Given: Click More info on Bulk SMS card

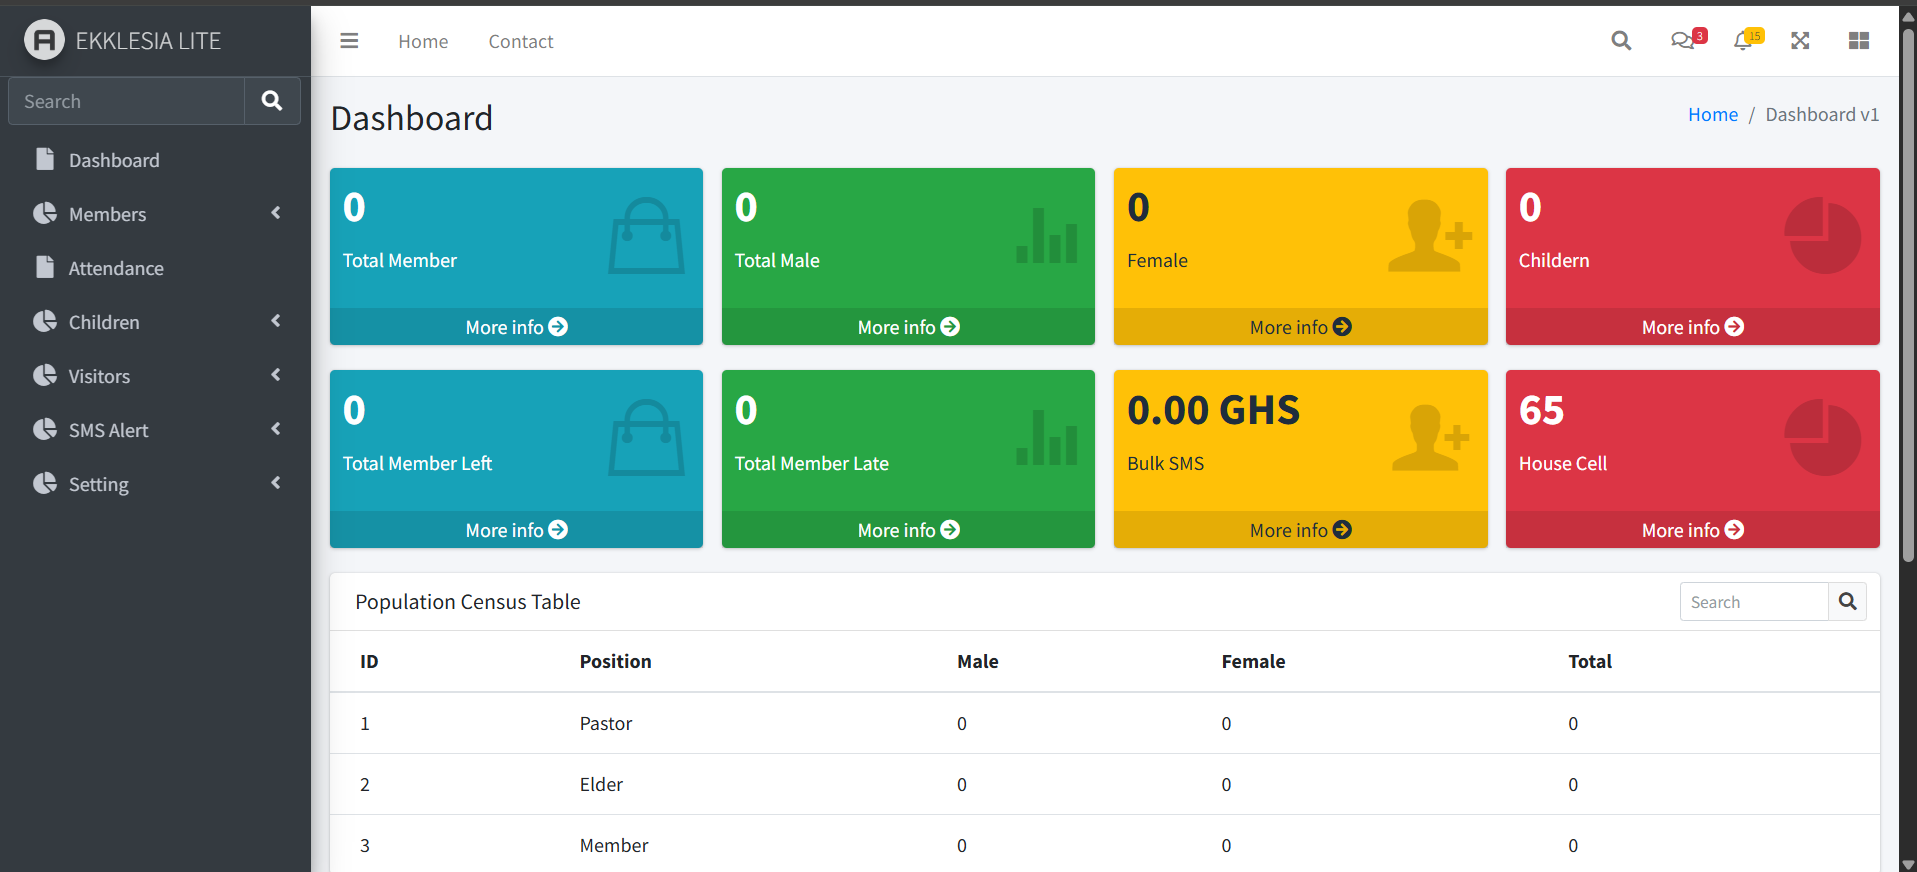Looking at the screenshot, I should coord(1300,530).
